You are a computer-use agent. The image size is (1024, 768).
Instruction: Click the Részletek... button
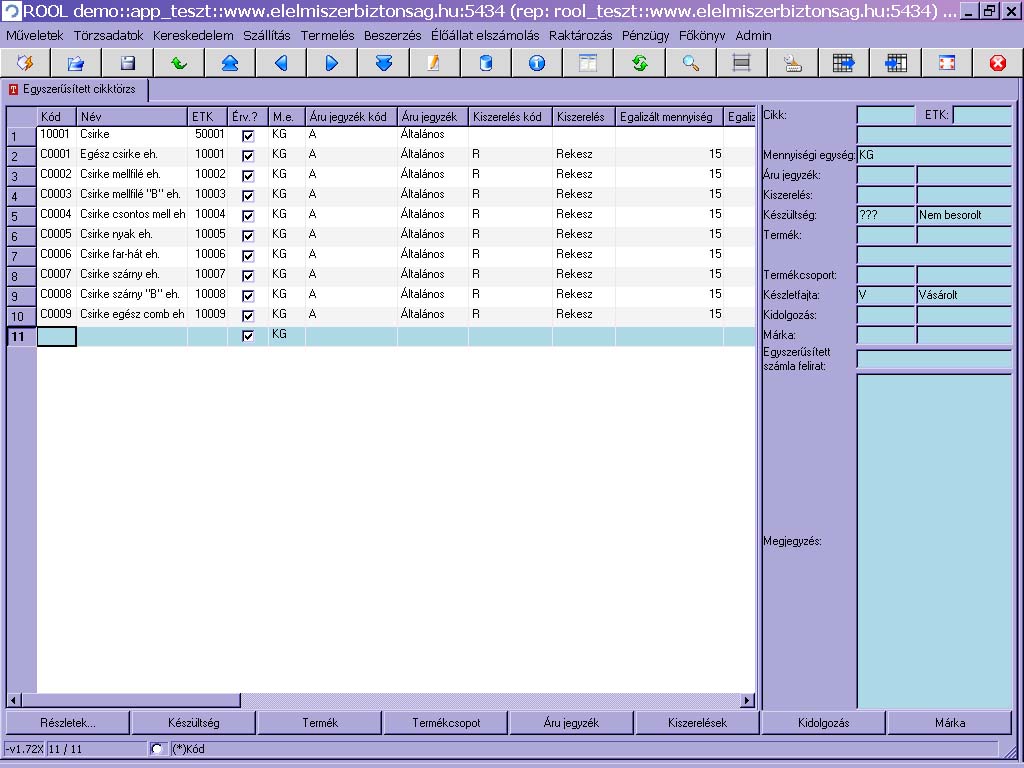68,723
